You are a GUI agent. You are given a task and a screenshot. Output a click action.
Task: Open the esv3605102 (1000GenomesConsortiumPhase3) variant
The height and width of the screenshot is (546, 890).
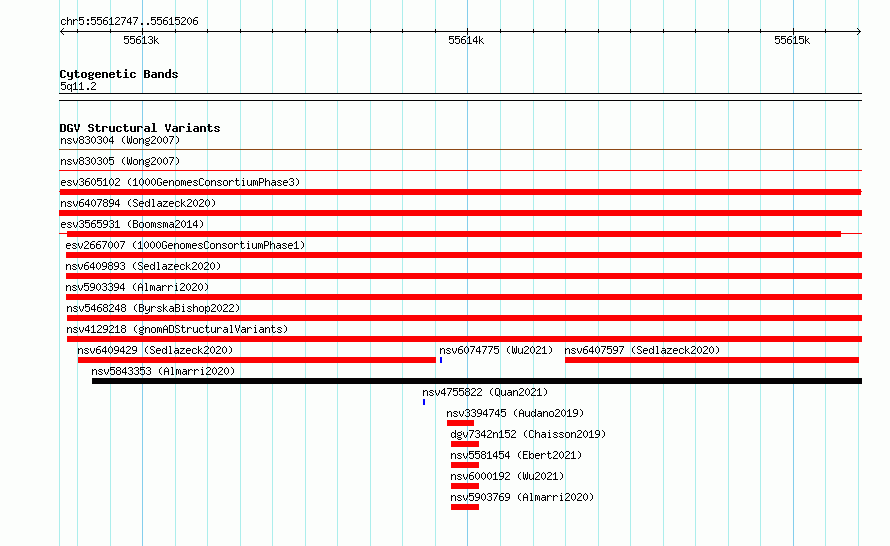click(x=180, y=182)
